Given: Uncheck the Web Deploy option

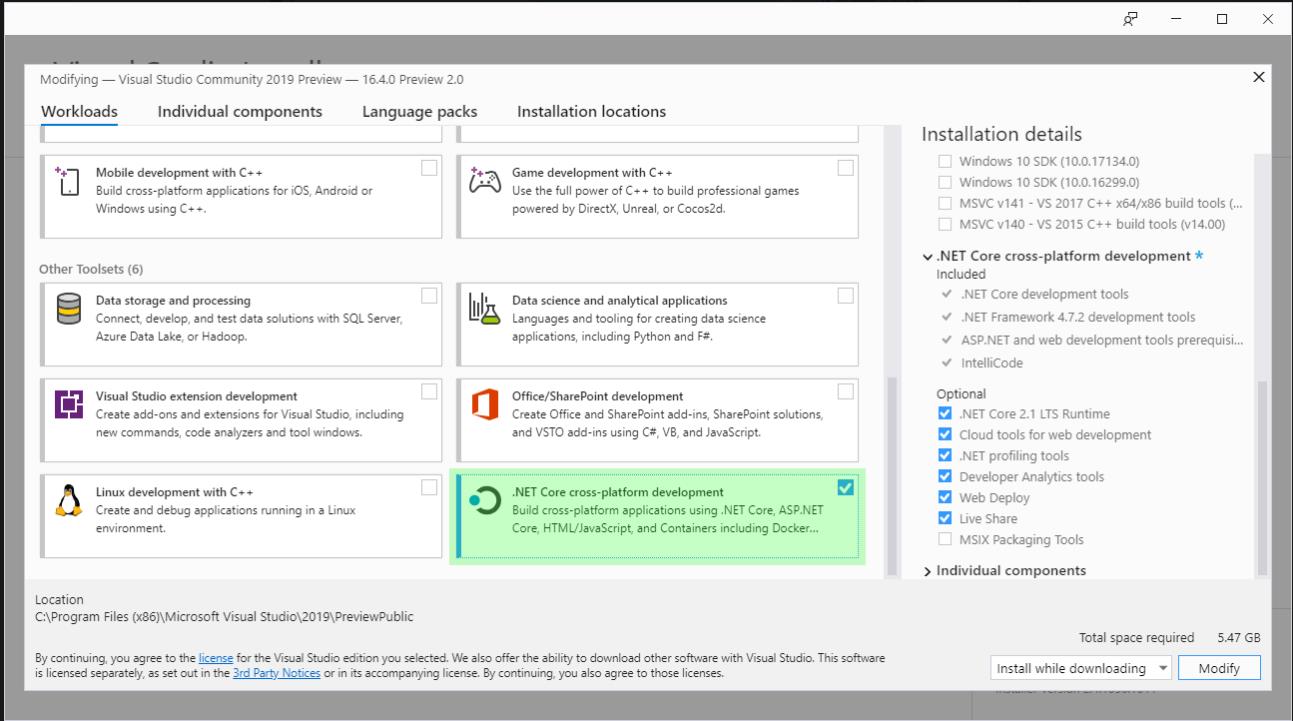Looking at the screenshot, I should [x=945, y=497].
